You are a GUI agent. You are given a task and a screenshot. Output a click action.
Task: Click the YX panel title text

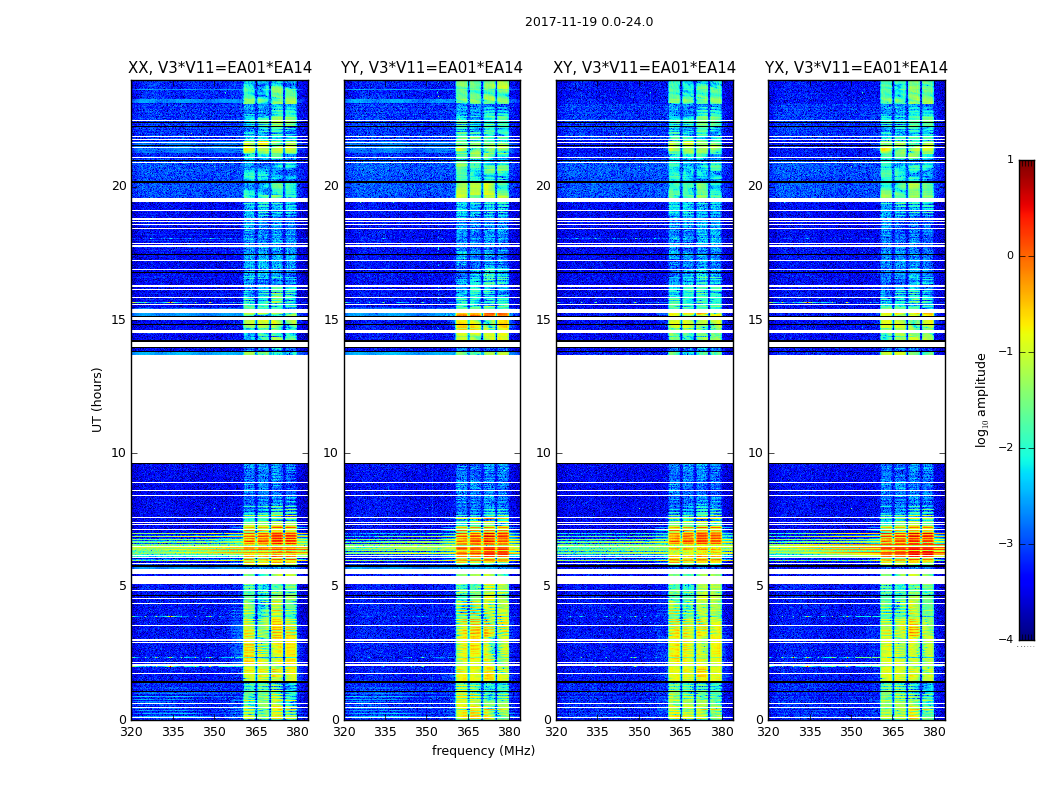point(856,68)
